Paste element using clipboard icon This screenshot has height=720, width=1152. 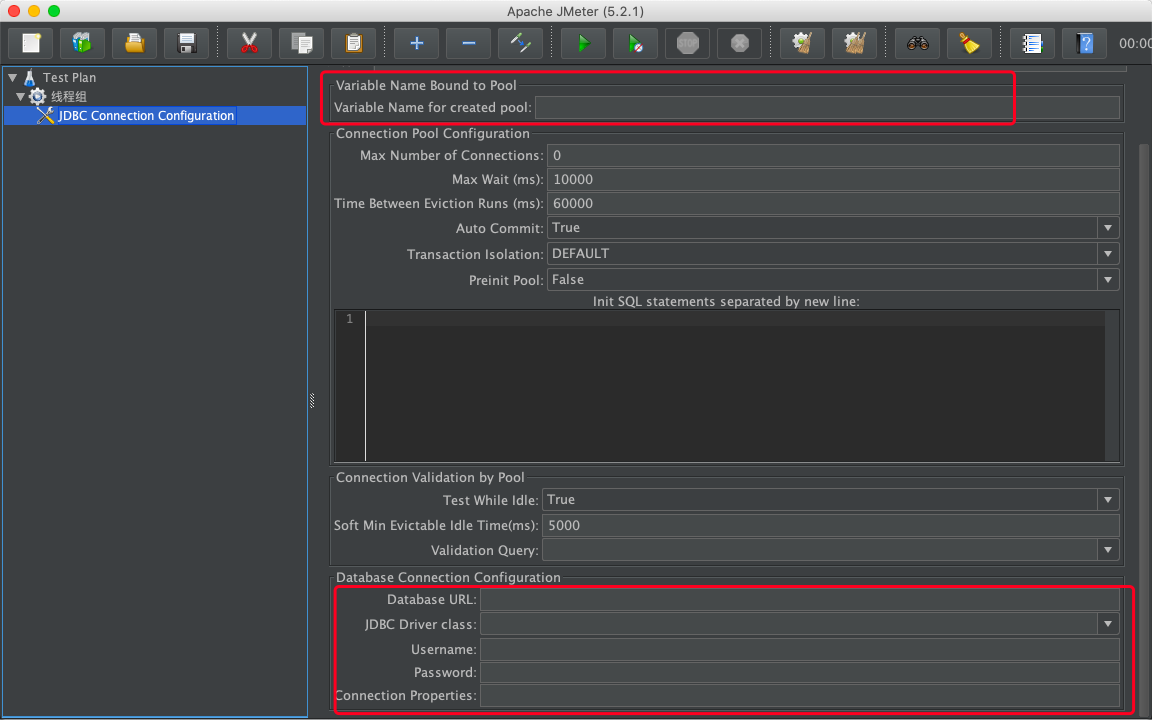(x=353, y=43)
